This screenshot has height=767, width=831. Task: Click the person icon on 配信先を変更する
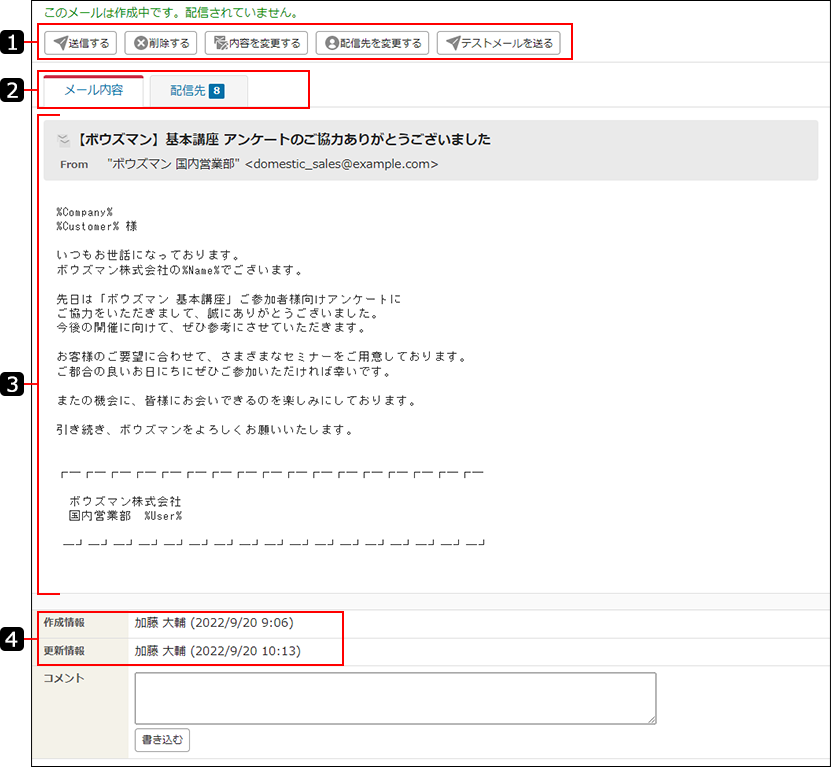tap(332, 43)
